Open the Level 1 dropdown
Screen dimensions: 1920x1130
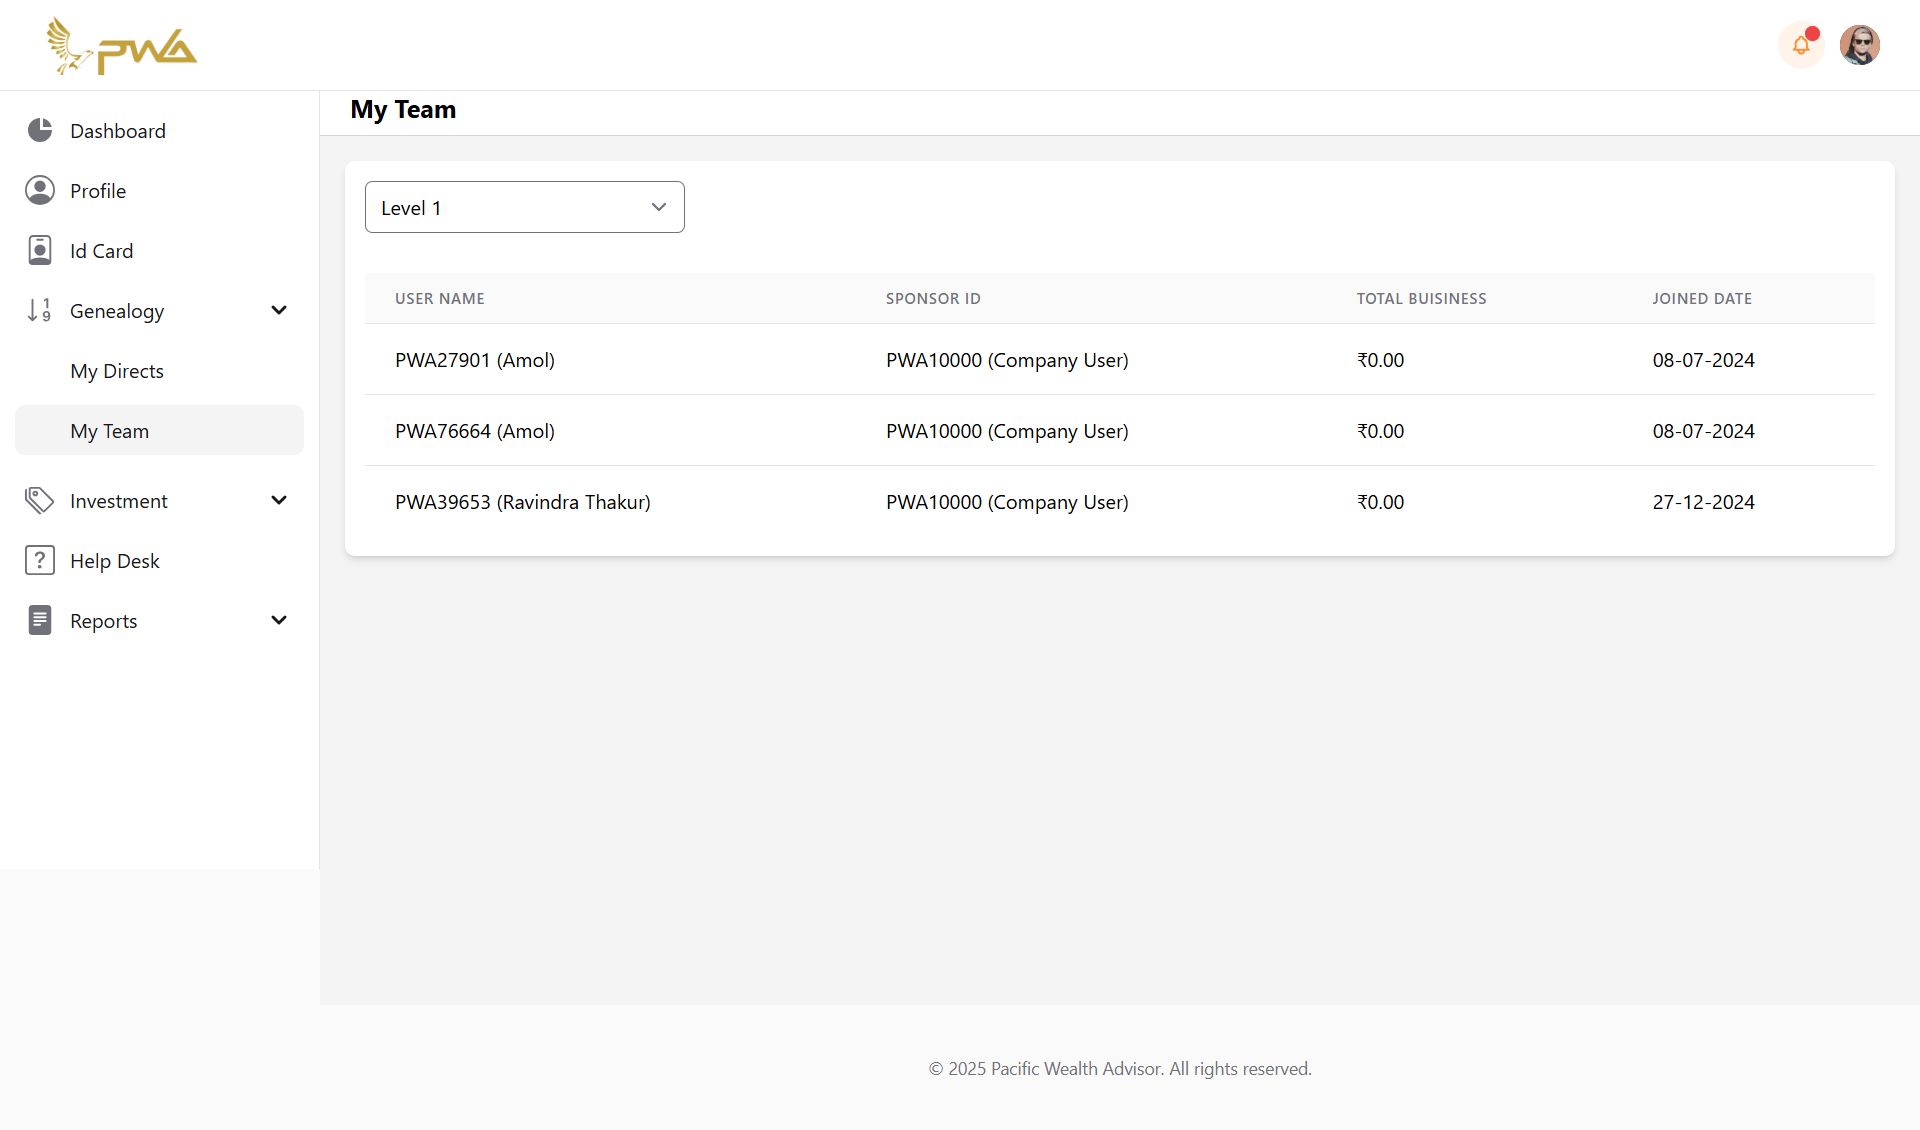[524, 207]
